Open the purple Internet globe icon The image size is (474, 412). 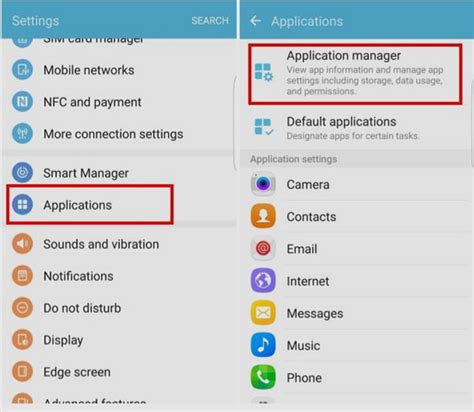[263, 280]
